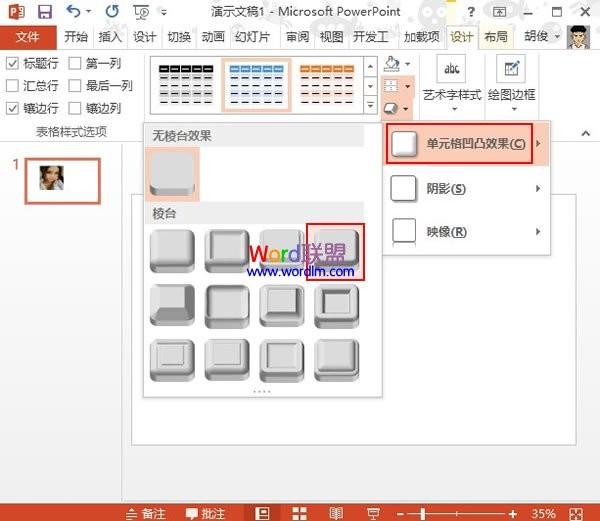Enable the 最后一列 checkbox
This screenshot has height=521, width=600.
75,86
